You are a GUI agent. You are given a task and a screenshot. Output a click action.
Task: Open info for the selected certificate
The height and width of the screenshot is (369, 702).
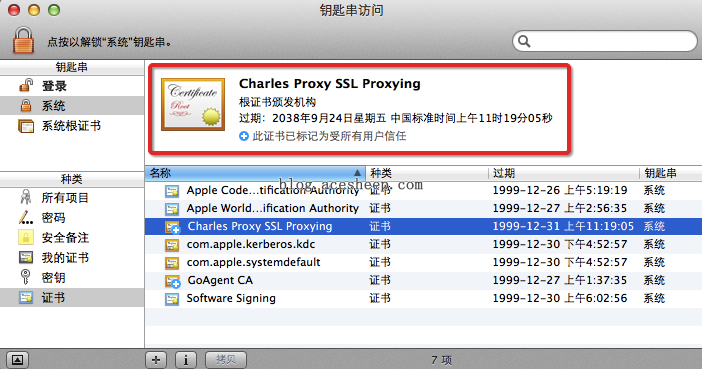pos(186,360)
